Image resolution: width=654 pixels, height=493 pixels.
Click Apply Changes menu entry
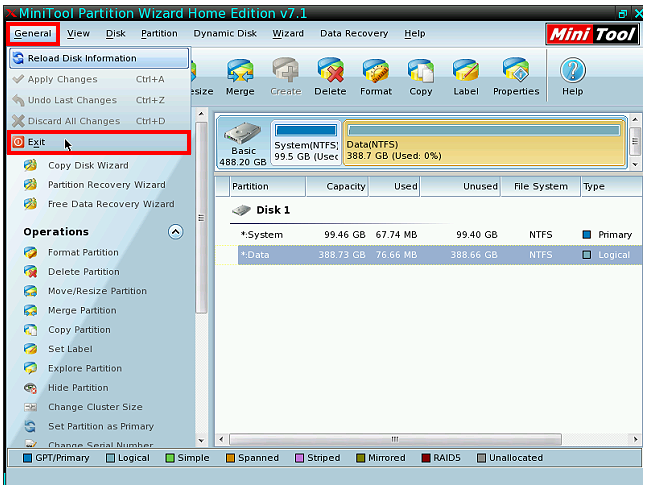pos(99,79)
